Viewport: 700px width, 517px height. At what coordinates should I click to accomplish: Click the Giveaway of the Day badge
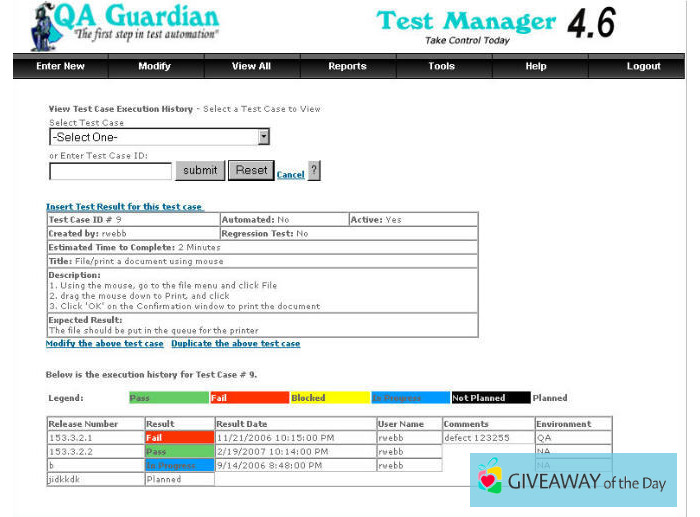(574, 480)
